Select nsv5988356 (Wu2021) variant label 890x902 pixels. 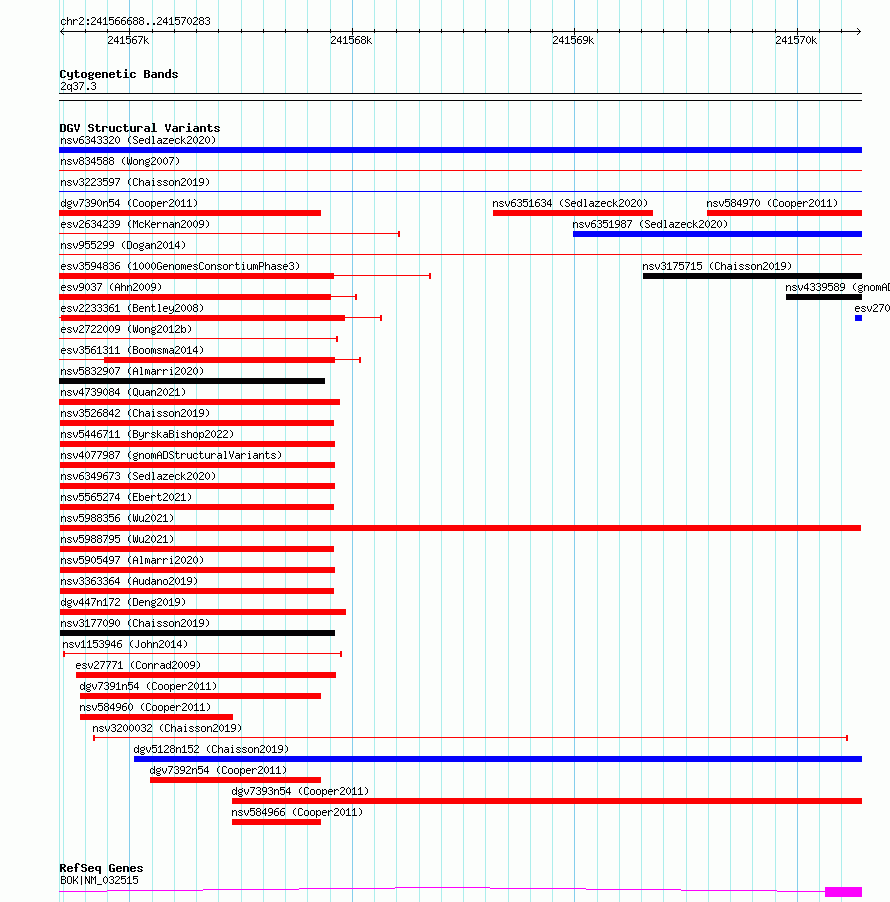pos(117,518)
